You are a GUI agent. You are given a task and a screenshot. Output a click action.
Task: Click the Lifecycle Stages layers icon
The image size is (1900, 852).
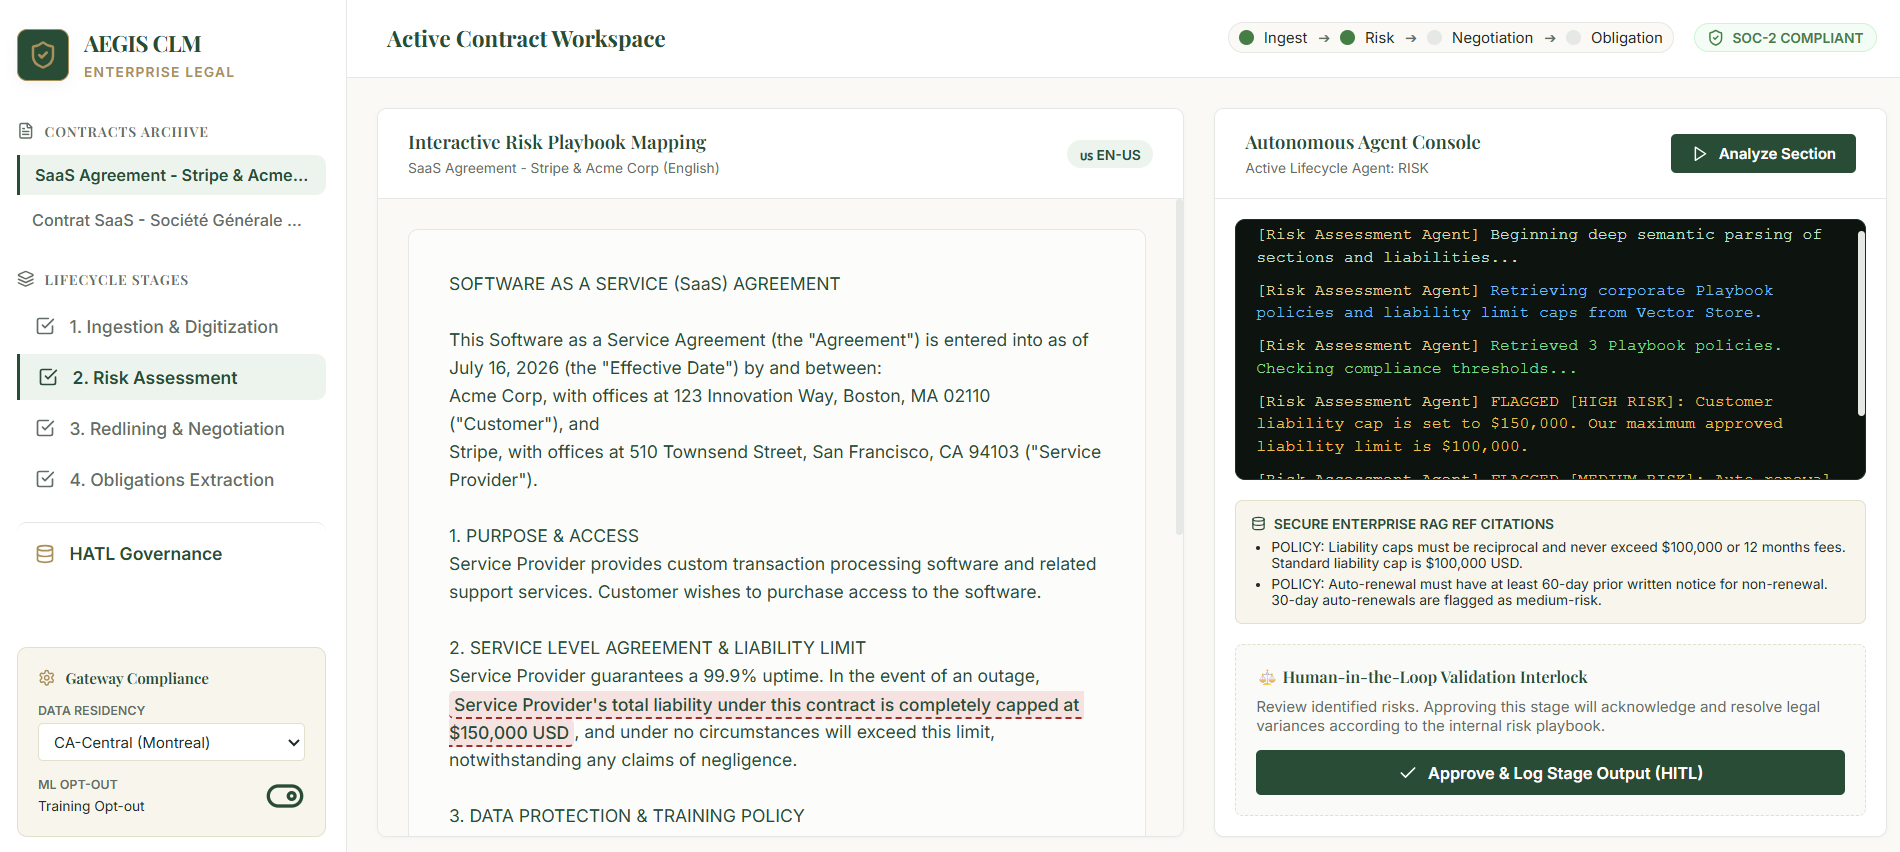(26, 279)
